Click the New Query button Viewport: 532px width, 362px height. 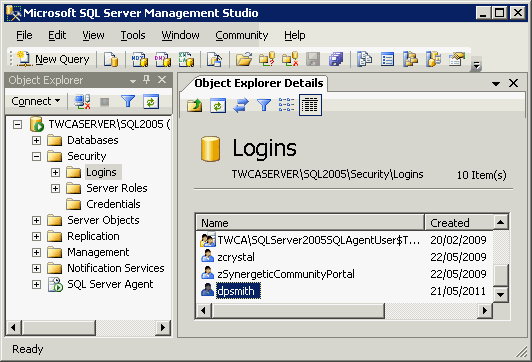coord(53,59)
